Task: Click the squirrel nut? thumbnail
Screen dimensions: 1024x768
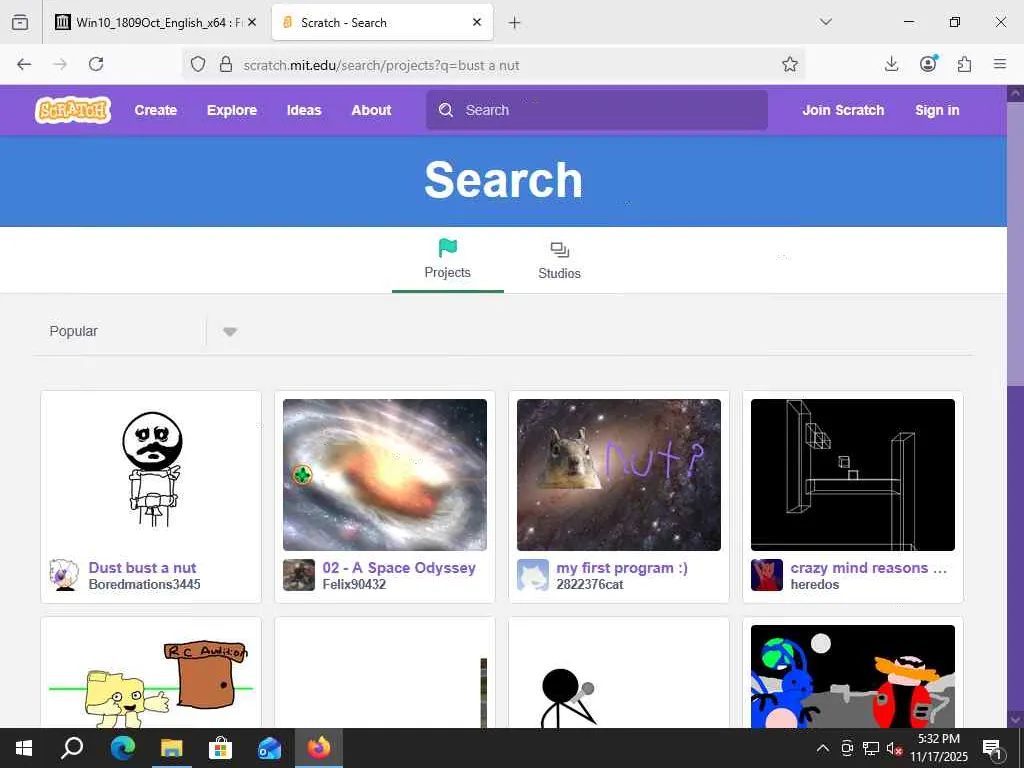Action: (x=618, y=475)
